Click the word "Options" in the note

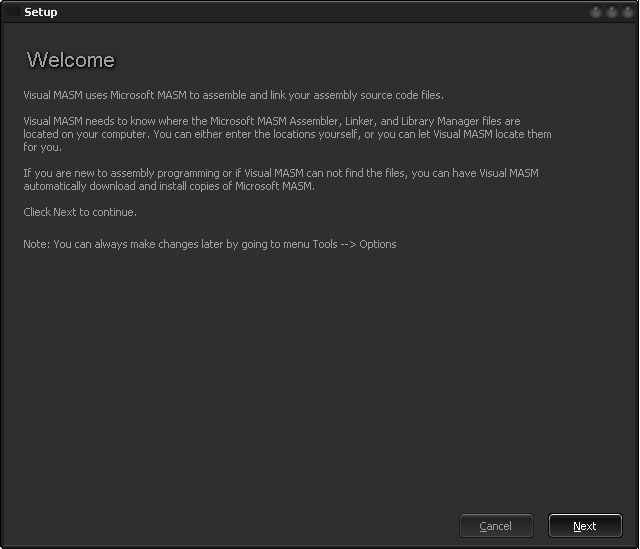[378, 244]
